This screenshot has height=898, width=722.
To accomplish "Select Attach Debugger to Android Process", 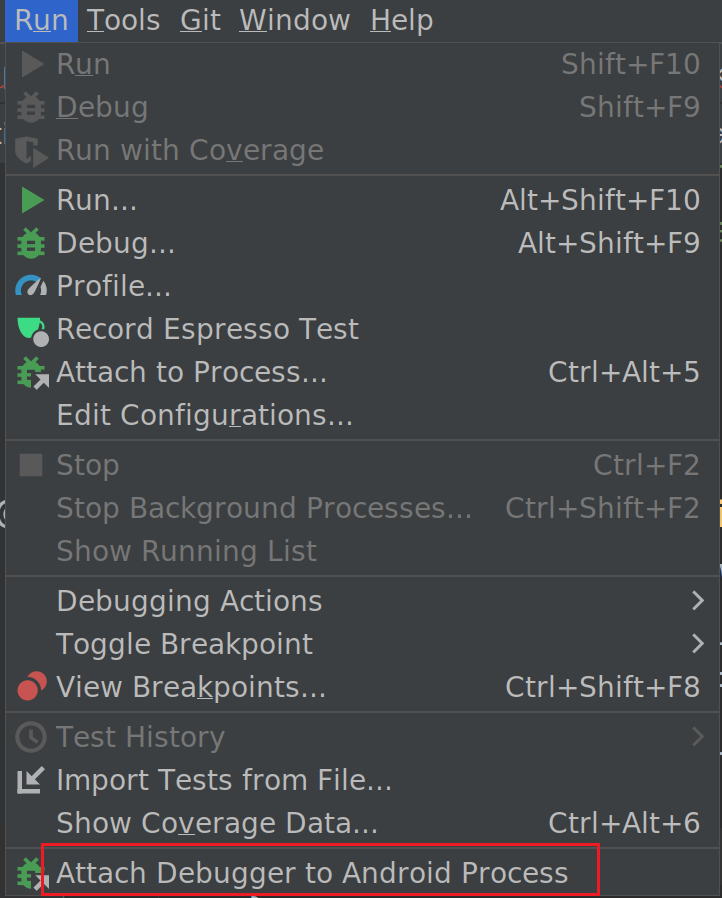I will coord(312,873).
